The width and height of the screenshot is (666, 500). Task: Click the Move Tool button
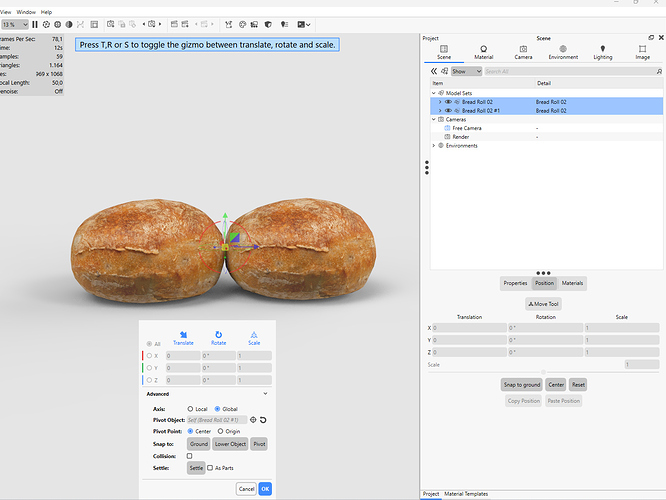click(543, 304)
